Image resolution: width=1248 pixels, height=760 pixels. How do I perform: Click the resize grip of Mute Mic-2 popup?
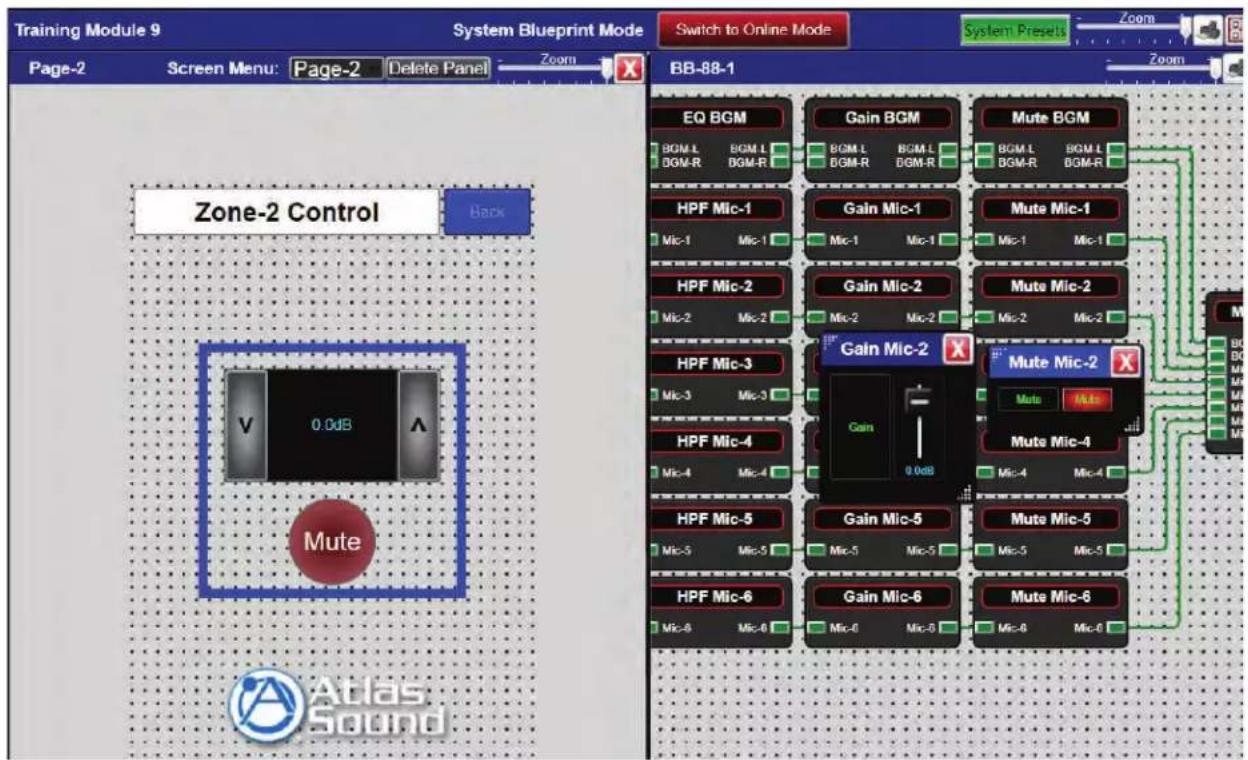1132,426
